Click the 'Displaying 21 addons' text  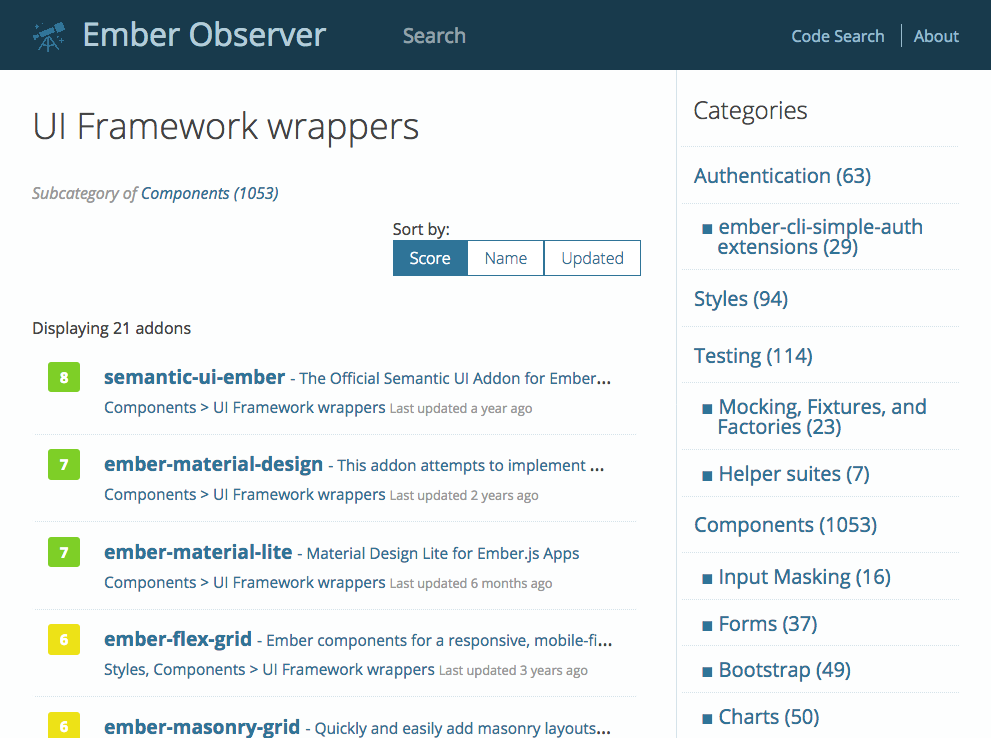tap(111, 329)
